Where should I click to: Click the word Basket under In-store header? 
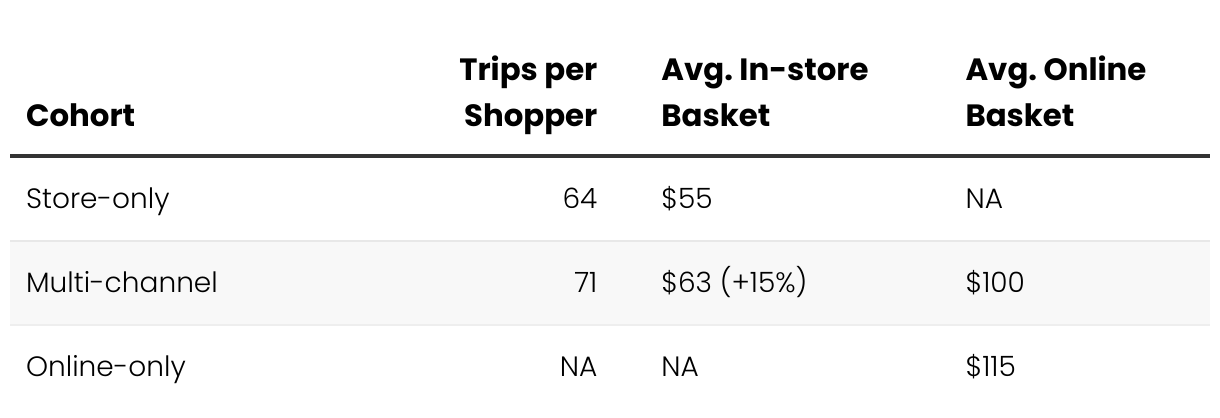pyautogui.click(x=715, y=115)
